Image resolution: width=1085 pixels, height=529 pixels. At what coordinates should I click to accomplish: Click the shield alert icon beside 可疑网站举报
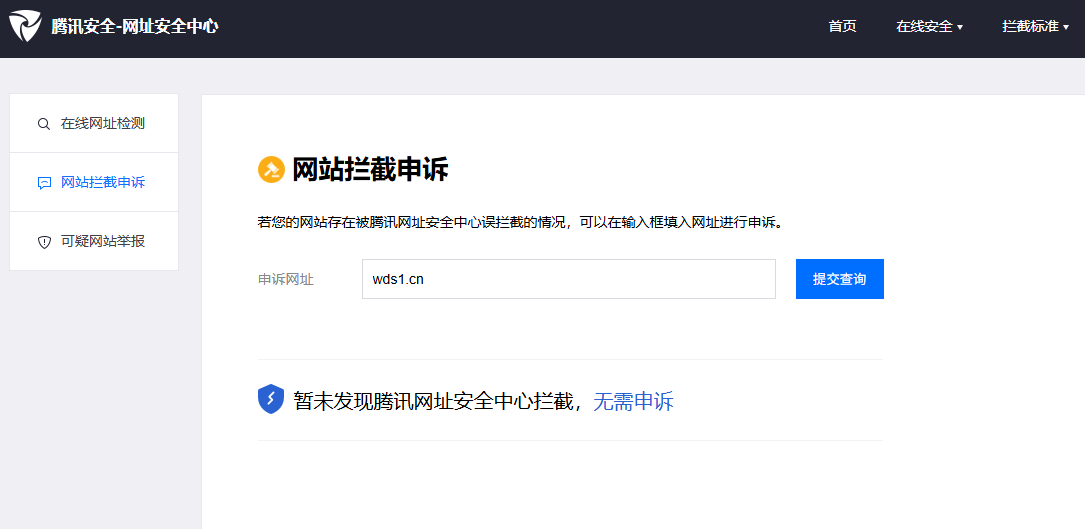44,242
